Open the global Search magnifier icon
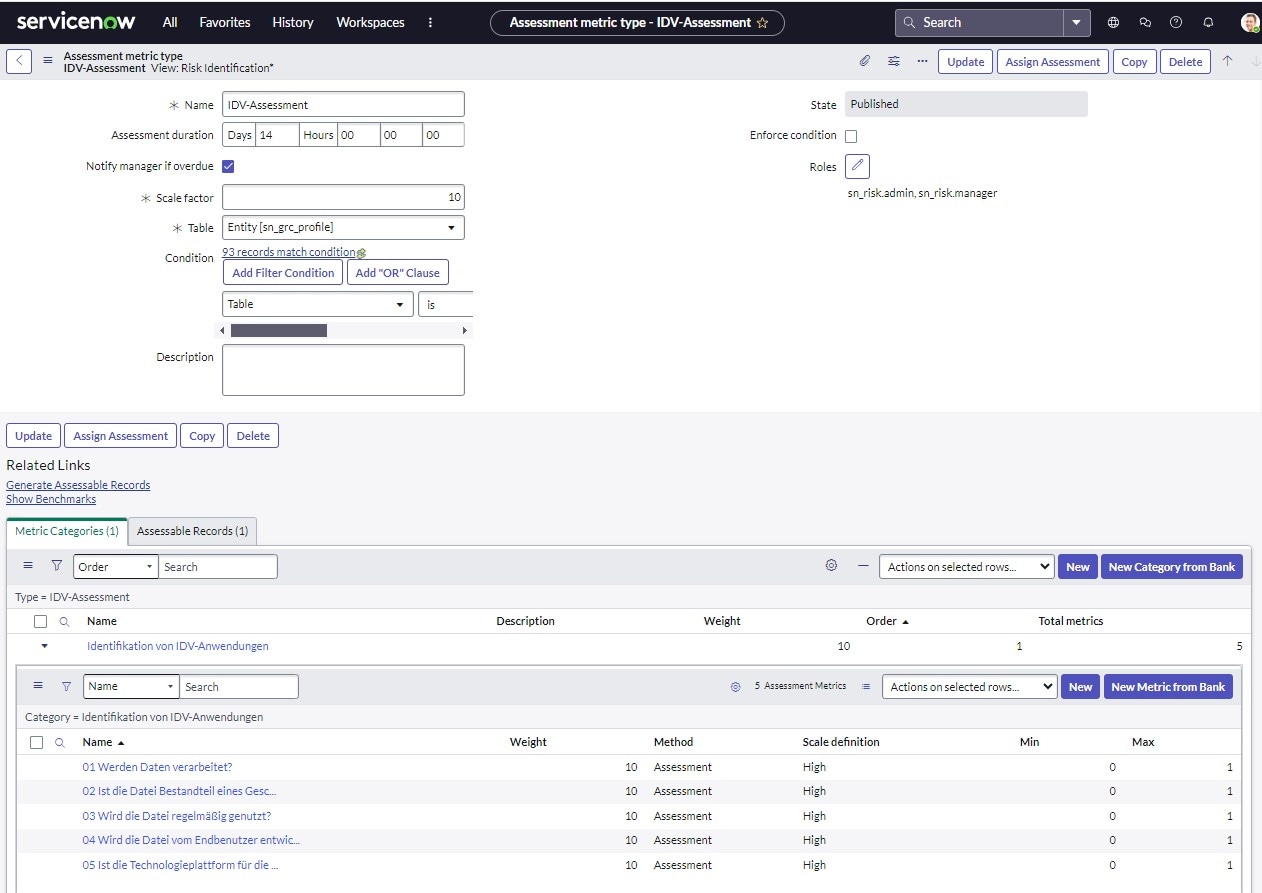 pyautogui.click(x=908, y=21)
